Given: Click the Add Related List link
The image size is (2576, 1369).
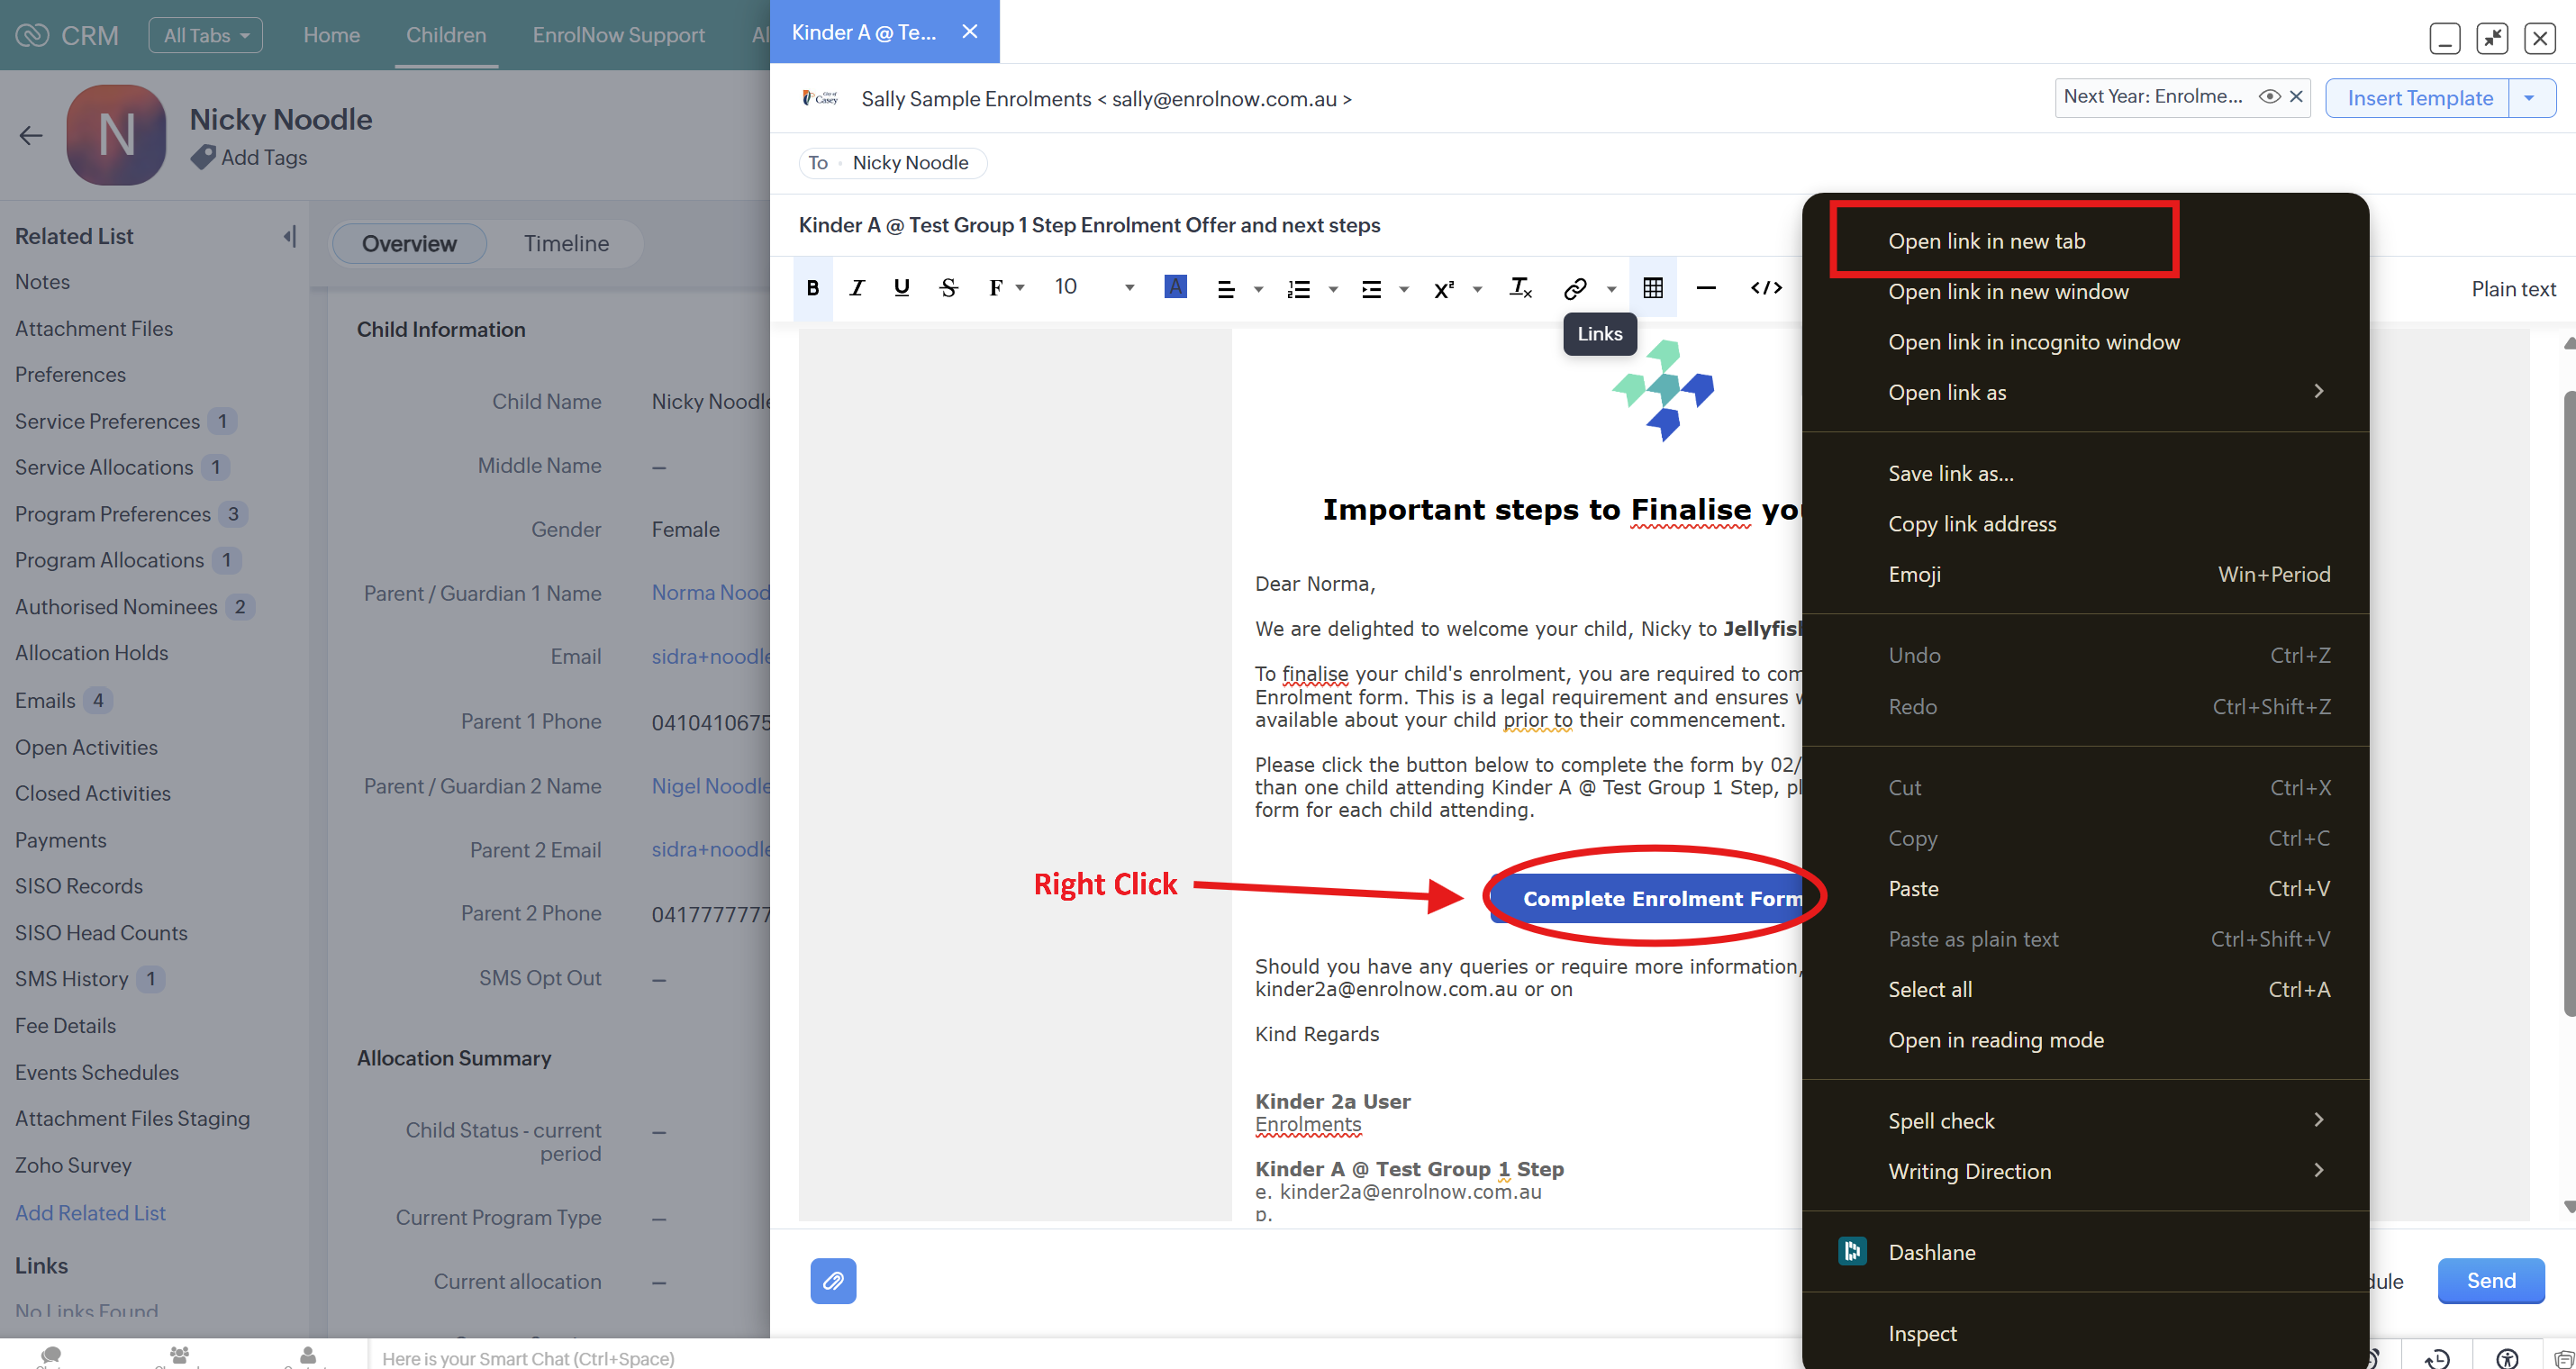Looking at the screenshot, I should click(90, 1212).
